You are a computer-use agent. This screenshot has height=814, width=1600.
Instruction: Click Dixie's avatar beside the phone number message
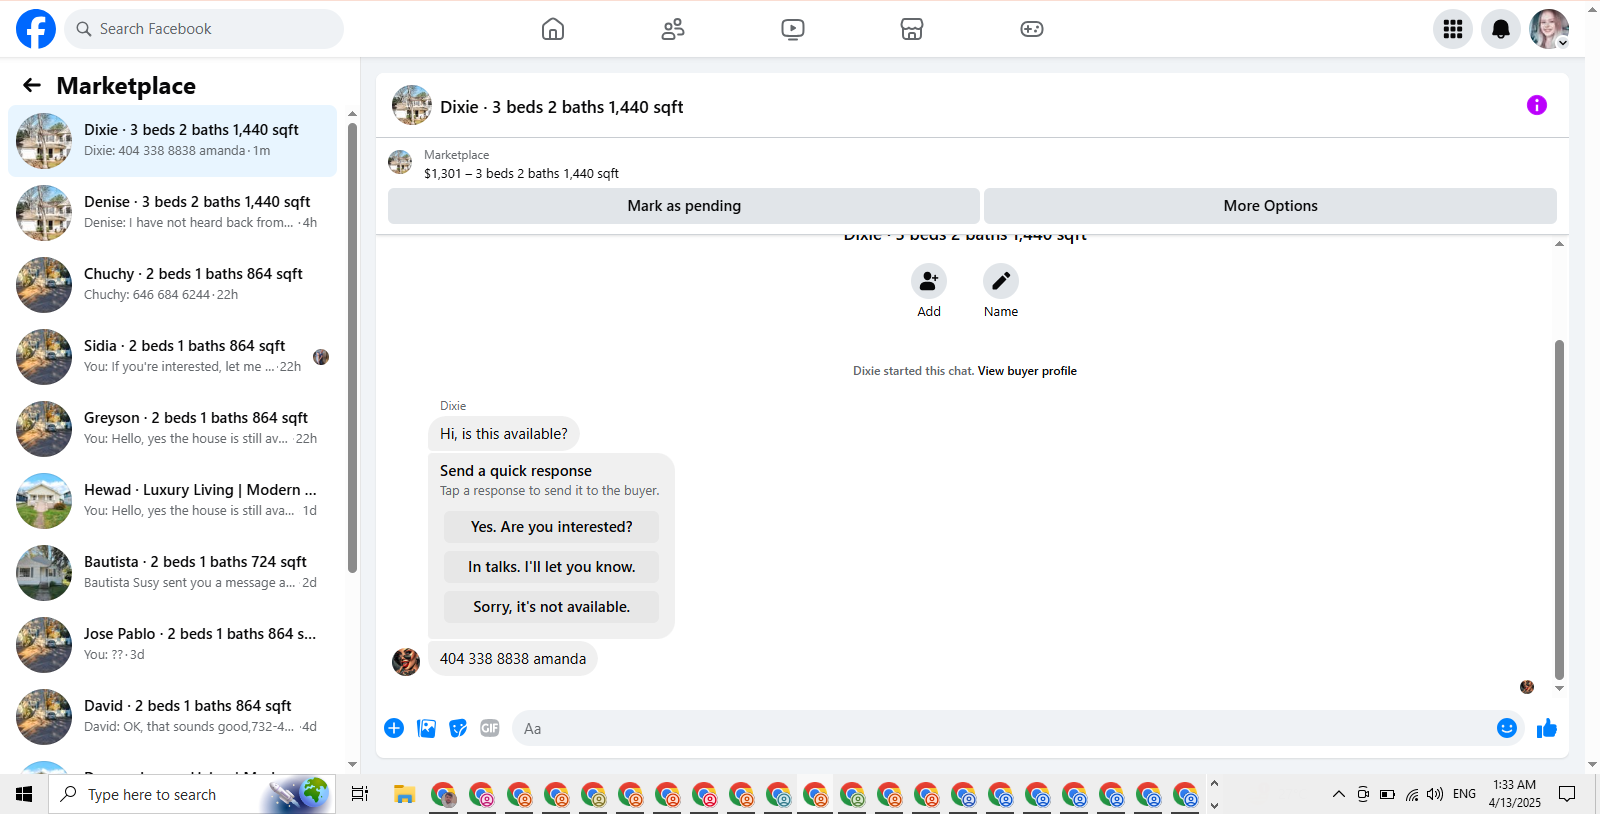tap(406, 662)
